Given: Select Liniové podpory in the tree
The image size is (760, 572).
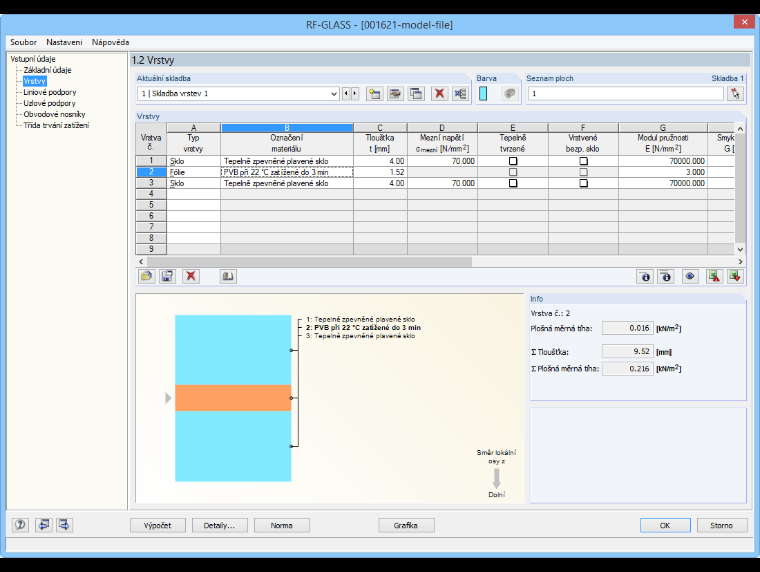Looking at the screenshot, I should [x=50, y=92].
